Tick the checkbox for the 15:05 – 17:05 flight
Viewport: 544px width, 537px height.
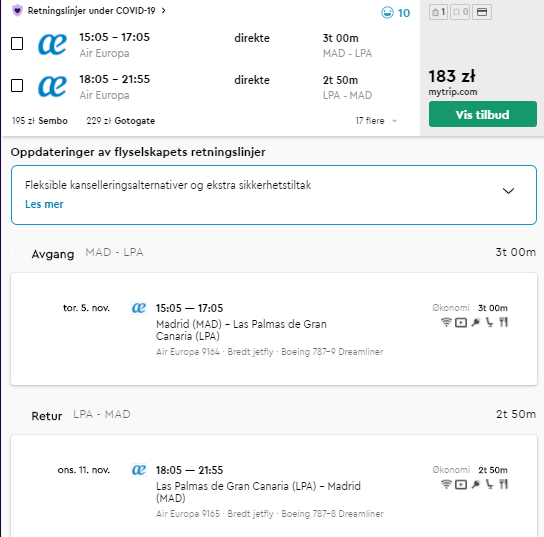17,44
